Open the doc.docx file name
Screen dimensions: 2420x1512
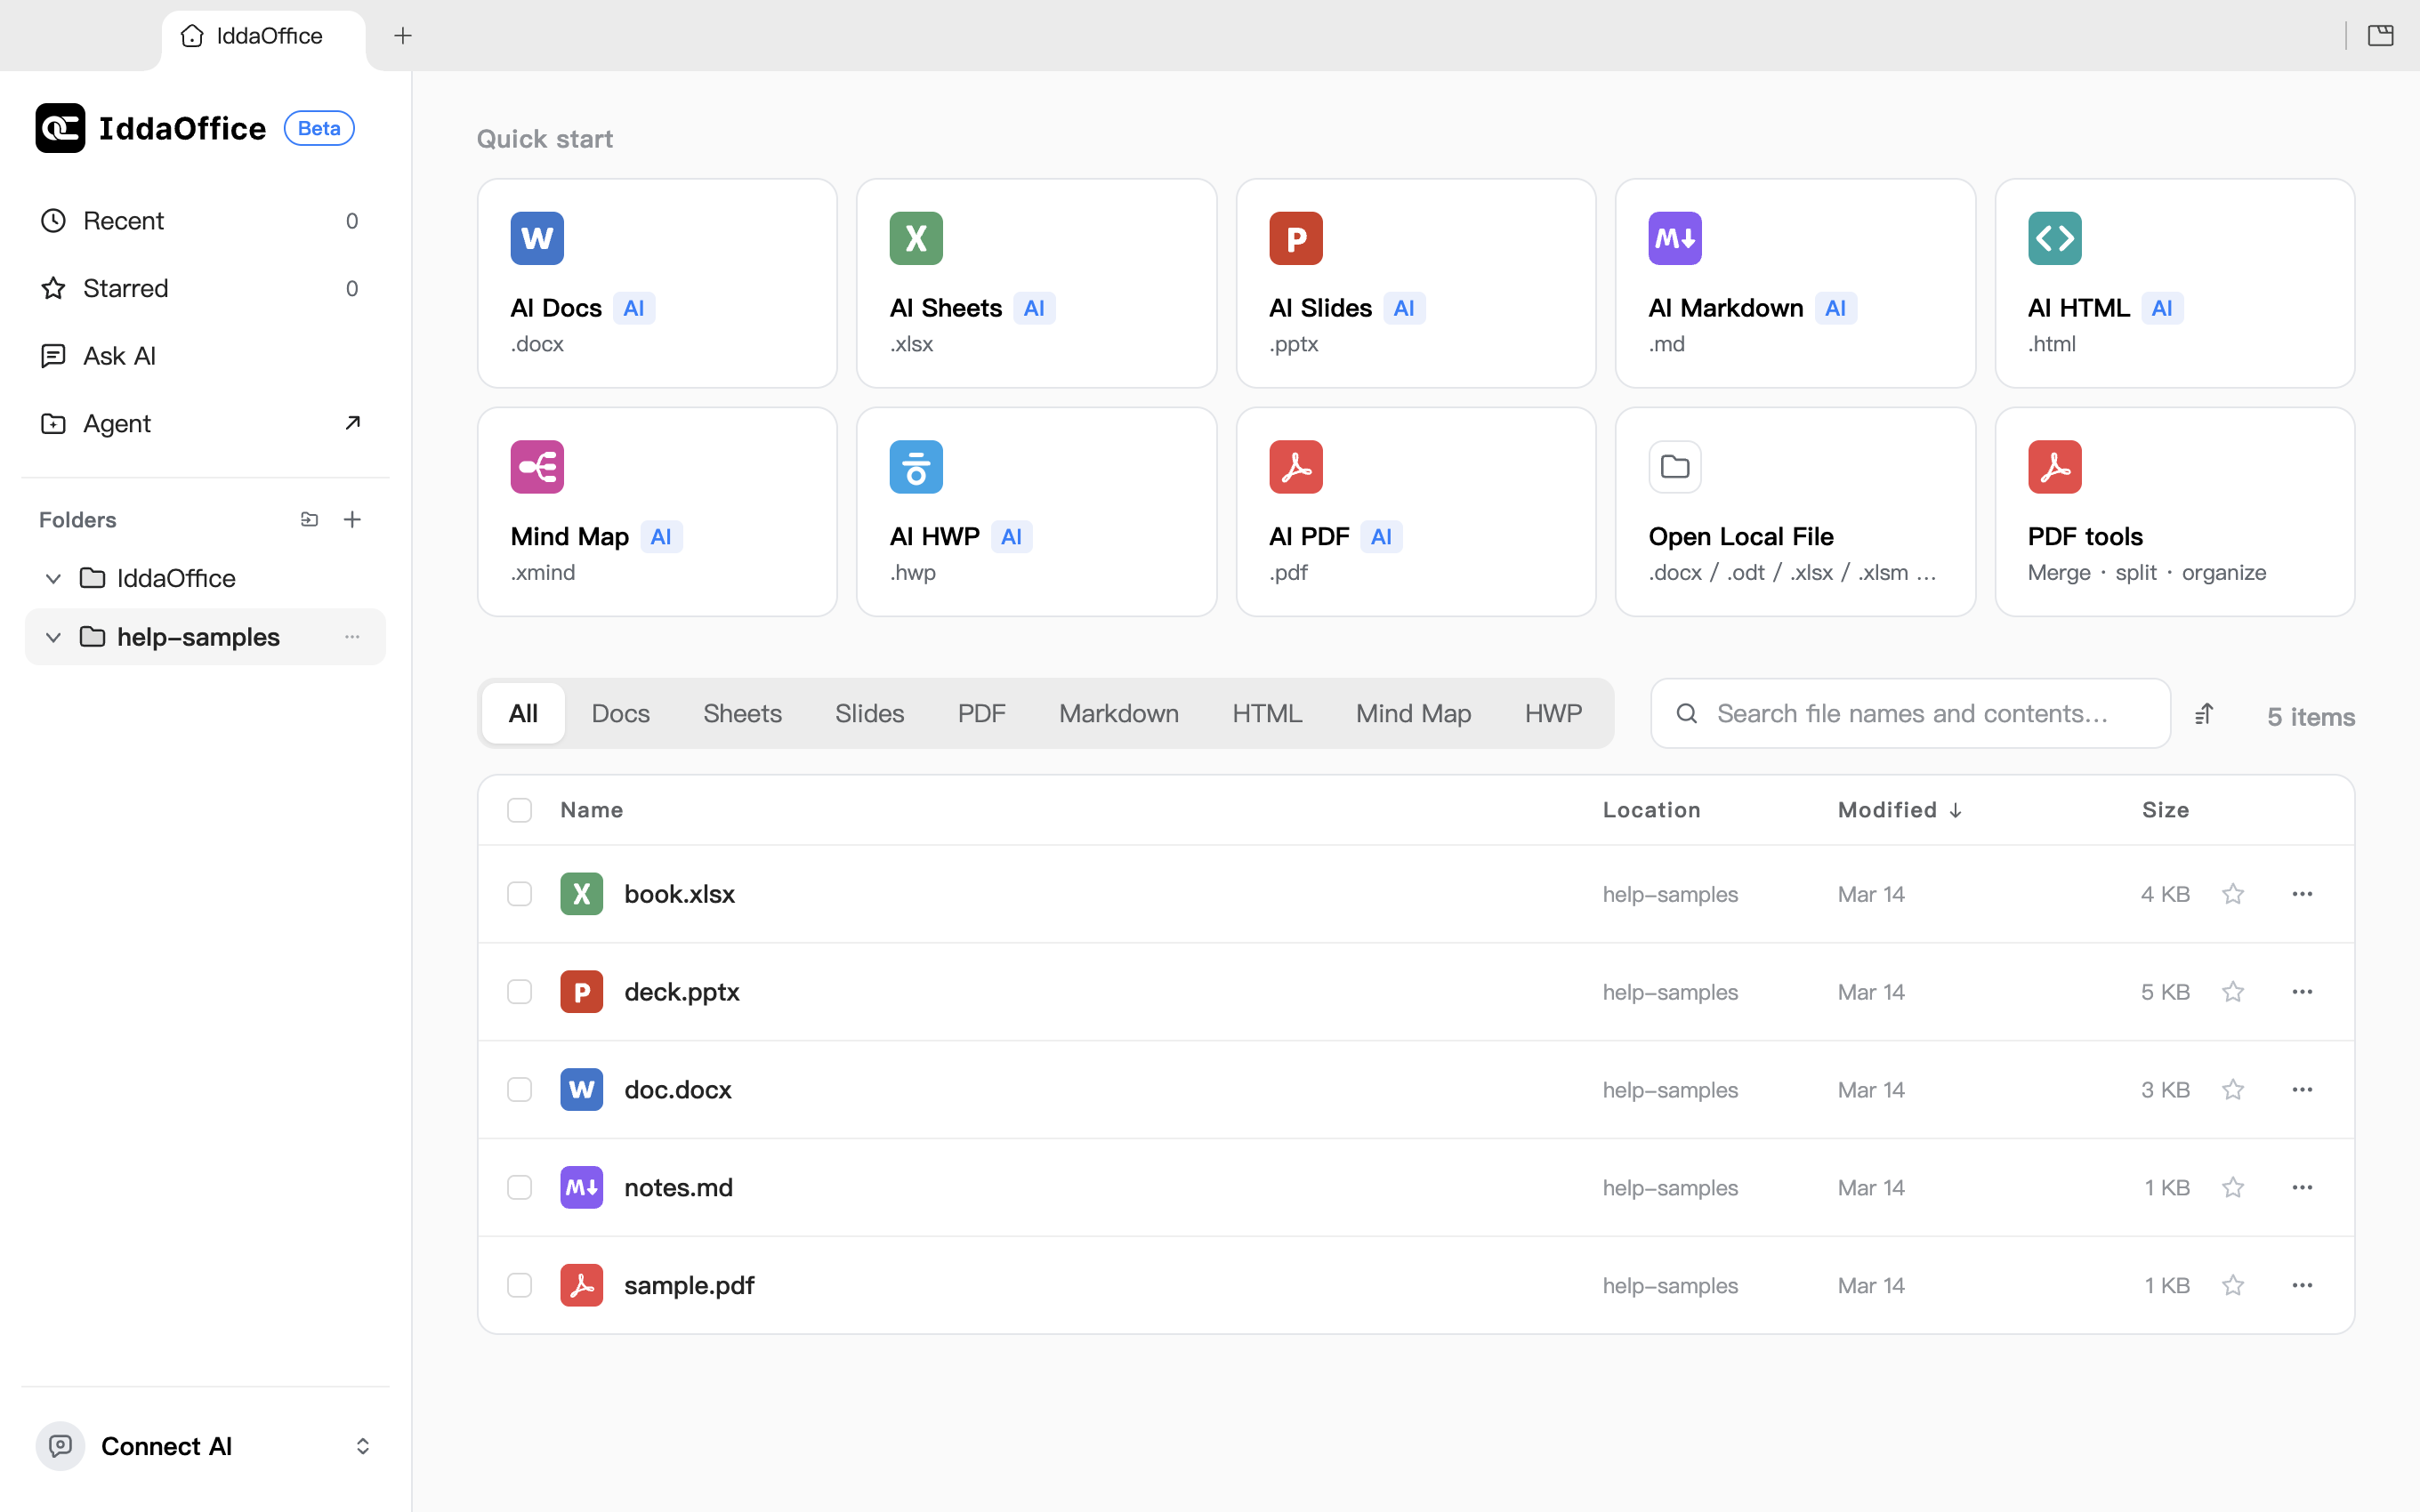click(678, 1090)
